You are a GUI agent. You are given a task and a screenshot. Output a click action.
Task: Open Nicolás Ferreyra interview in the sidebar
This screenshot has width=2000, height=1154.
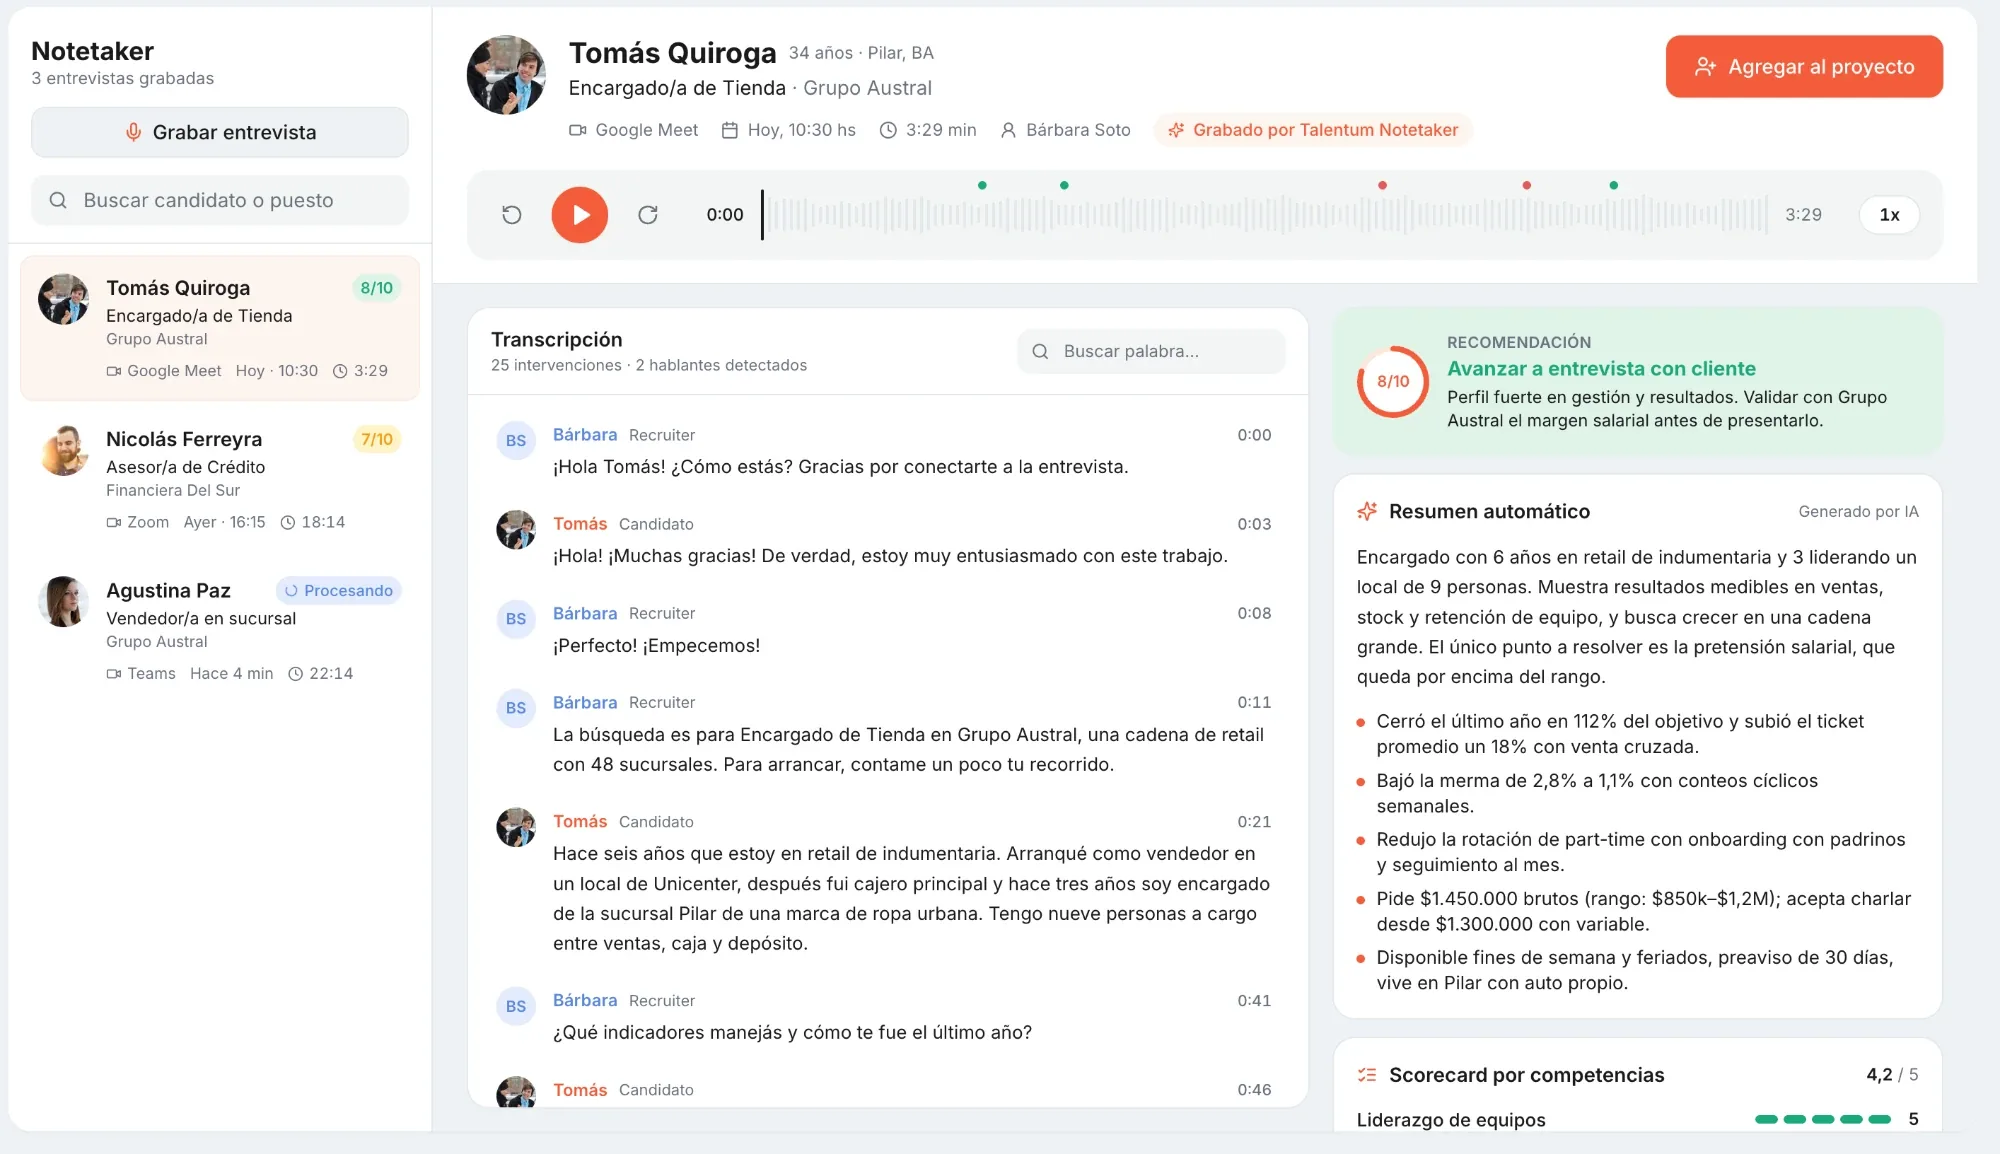pyautogui.click(x=220, y=479)
